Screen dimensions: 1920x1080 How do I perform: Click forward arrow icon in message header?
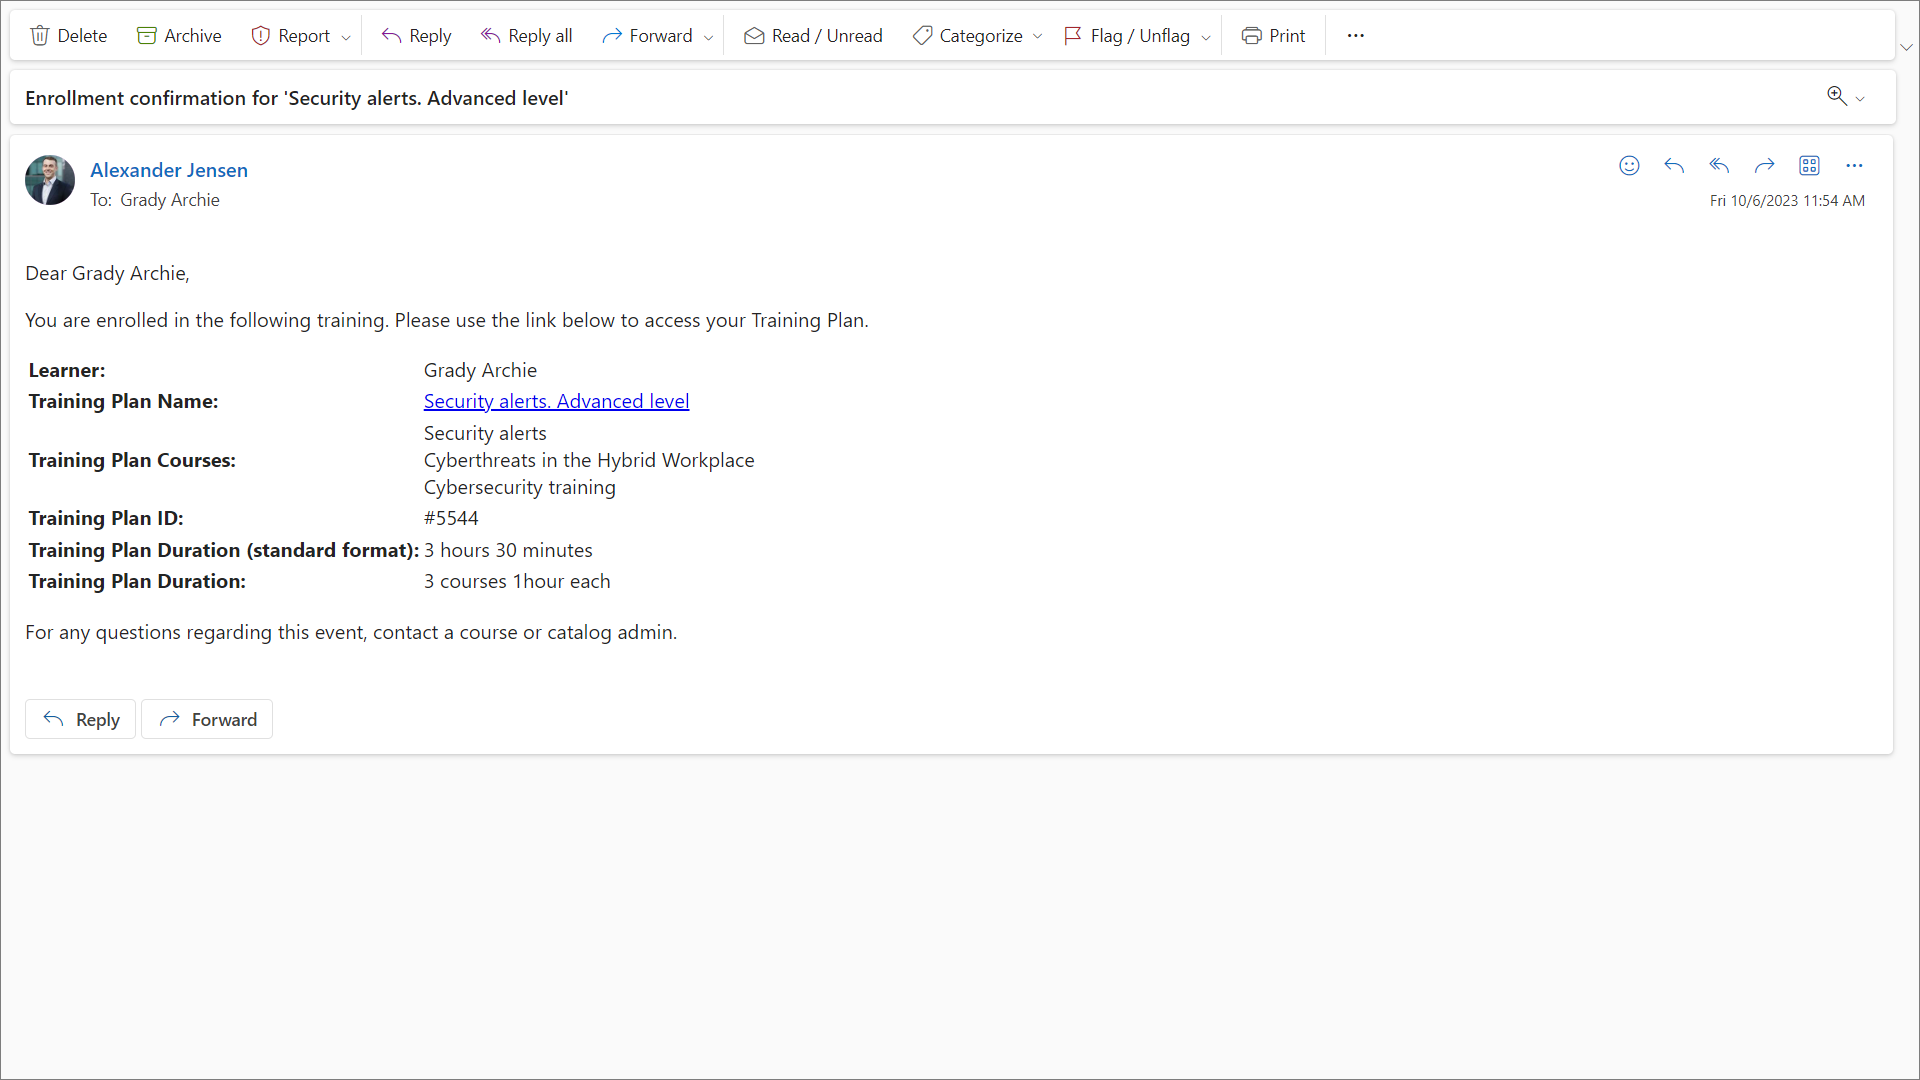click(1764, 166)
